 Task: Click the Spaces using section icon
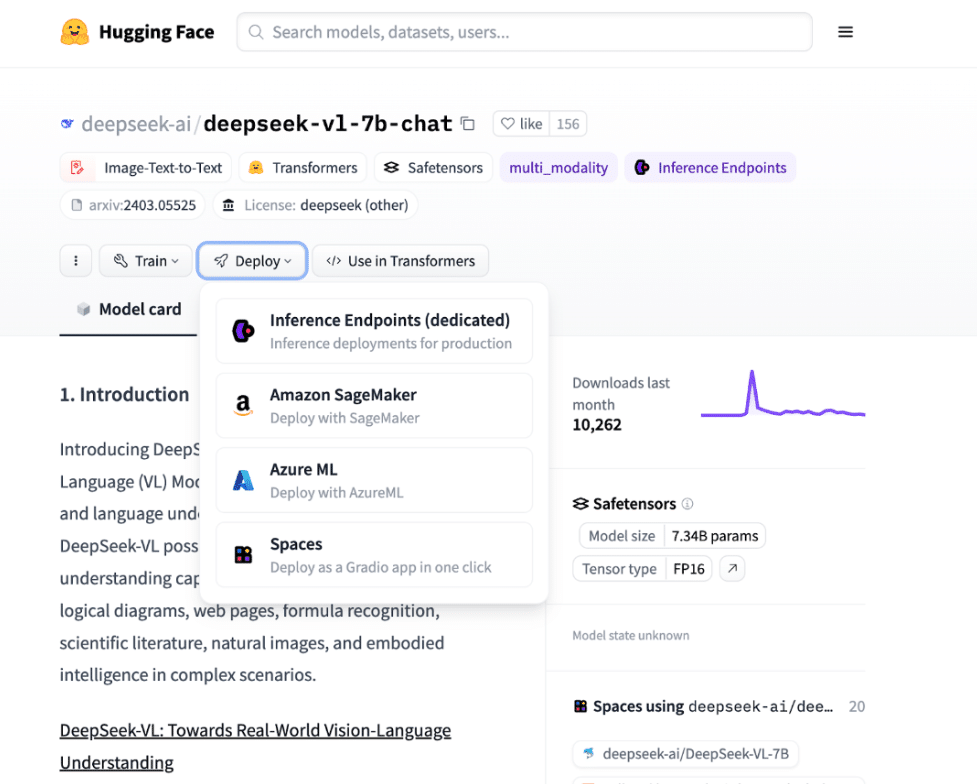tap(580, 706)
